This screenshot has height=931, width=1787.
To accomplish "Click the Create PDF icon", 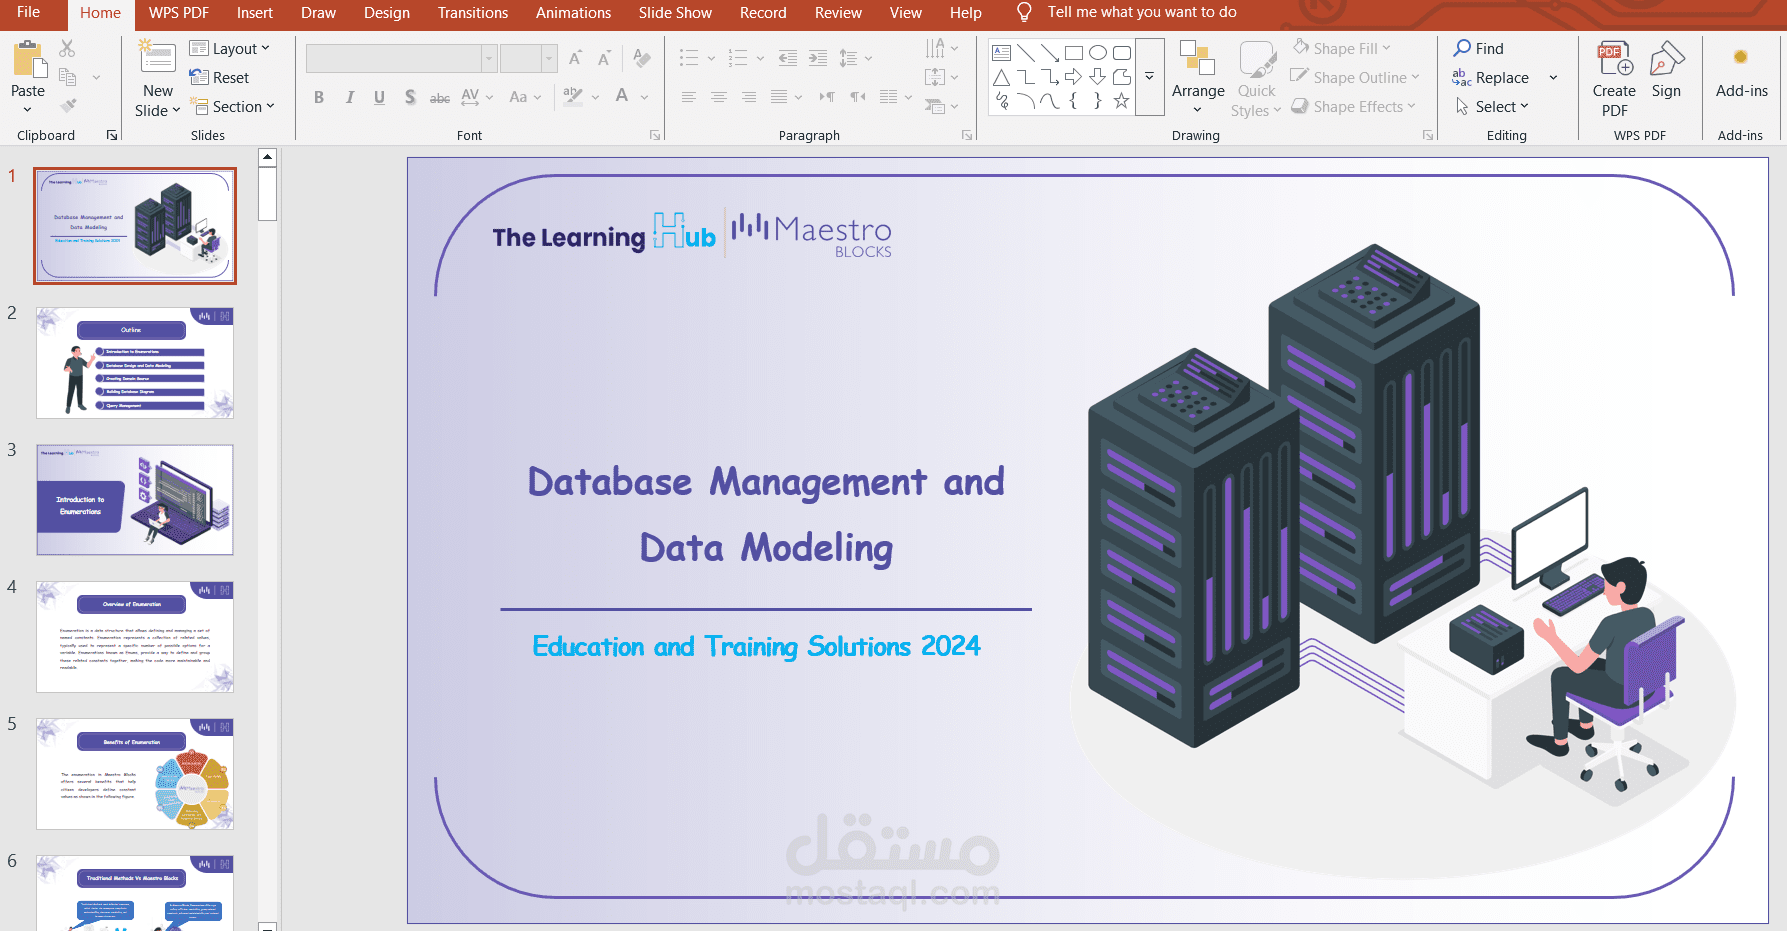I will (x=1614, y=60).
